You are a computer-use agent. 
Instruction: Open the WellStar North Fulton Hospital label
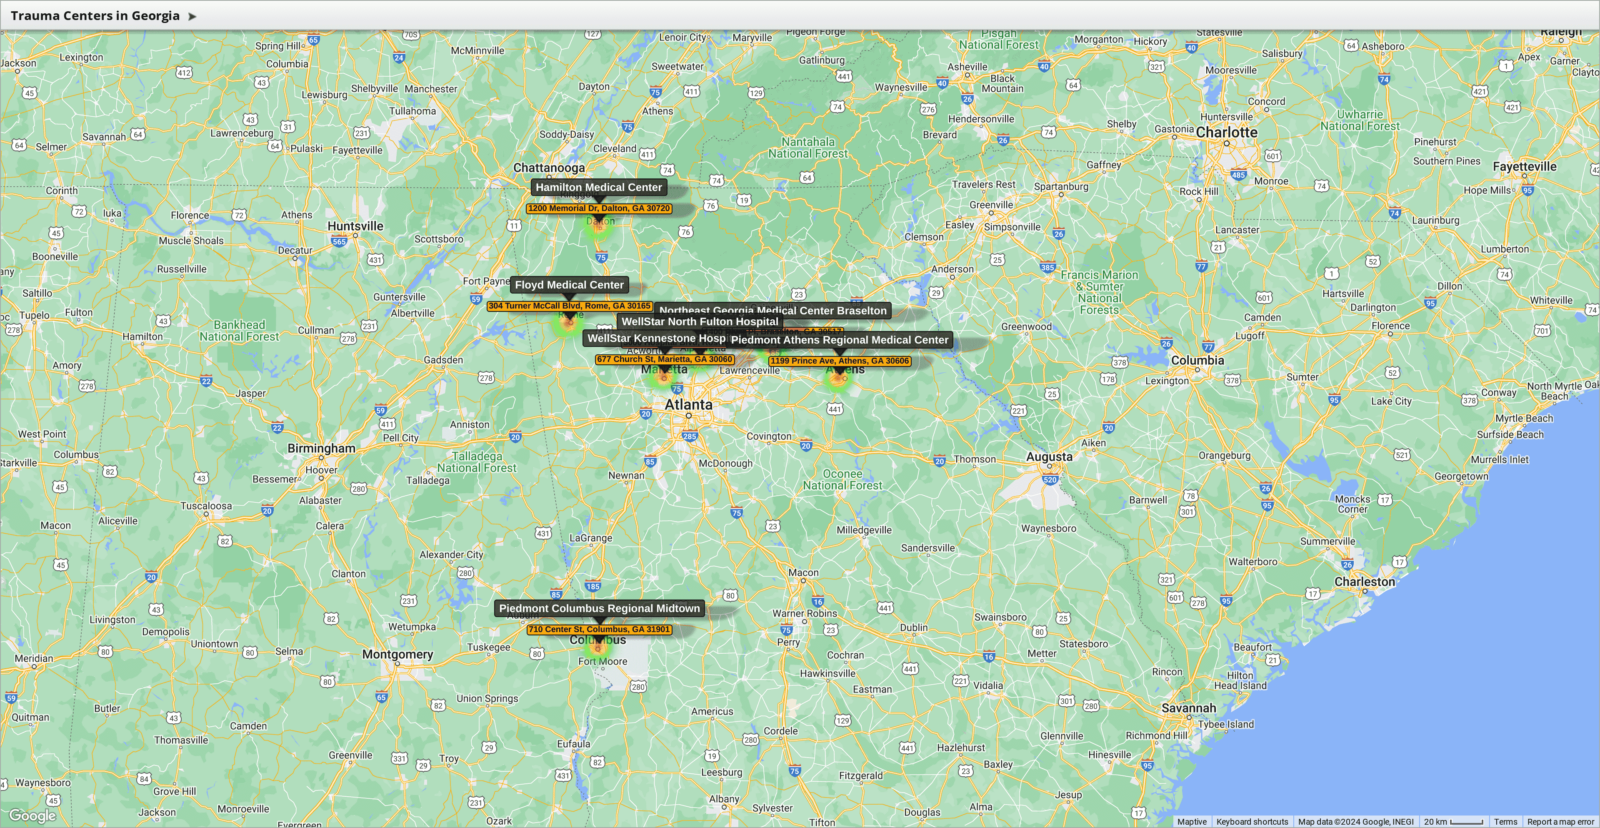(x=700, y=322)
